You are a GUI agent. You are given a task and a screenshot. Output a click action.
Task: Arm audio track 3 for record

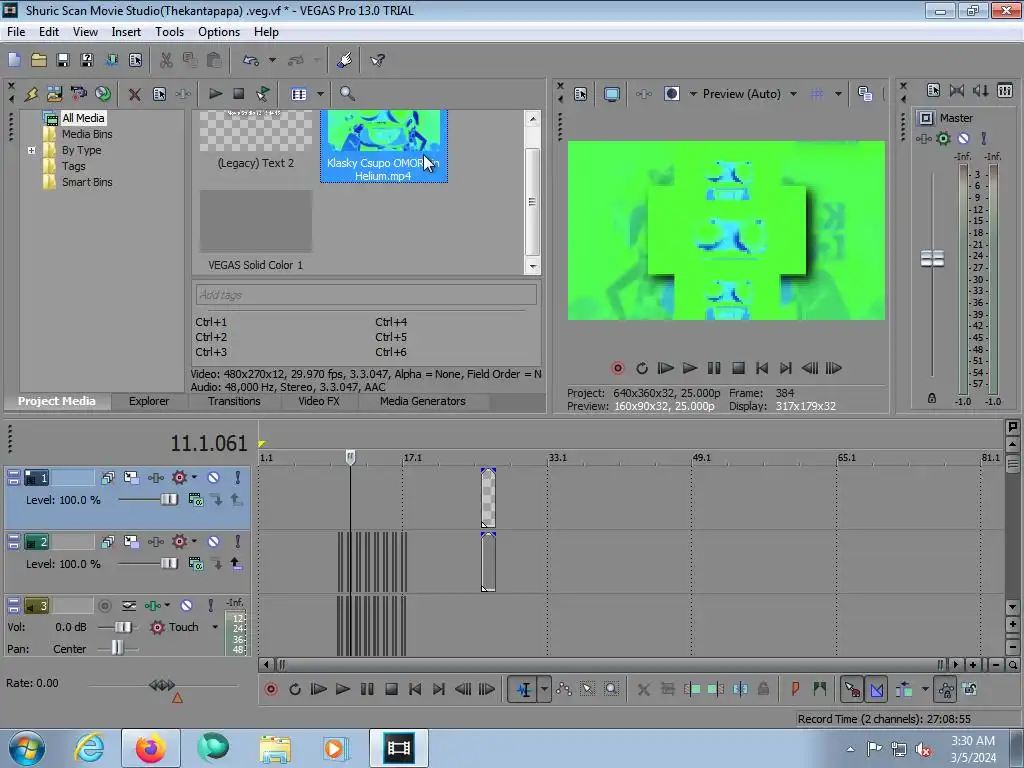104,606
